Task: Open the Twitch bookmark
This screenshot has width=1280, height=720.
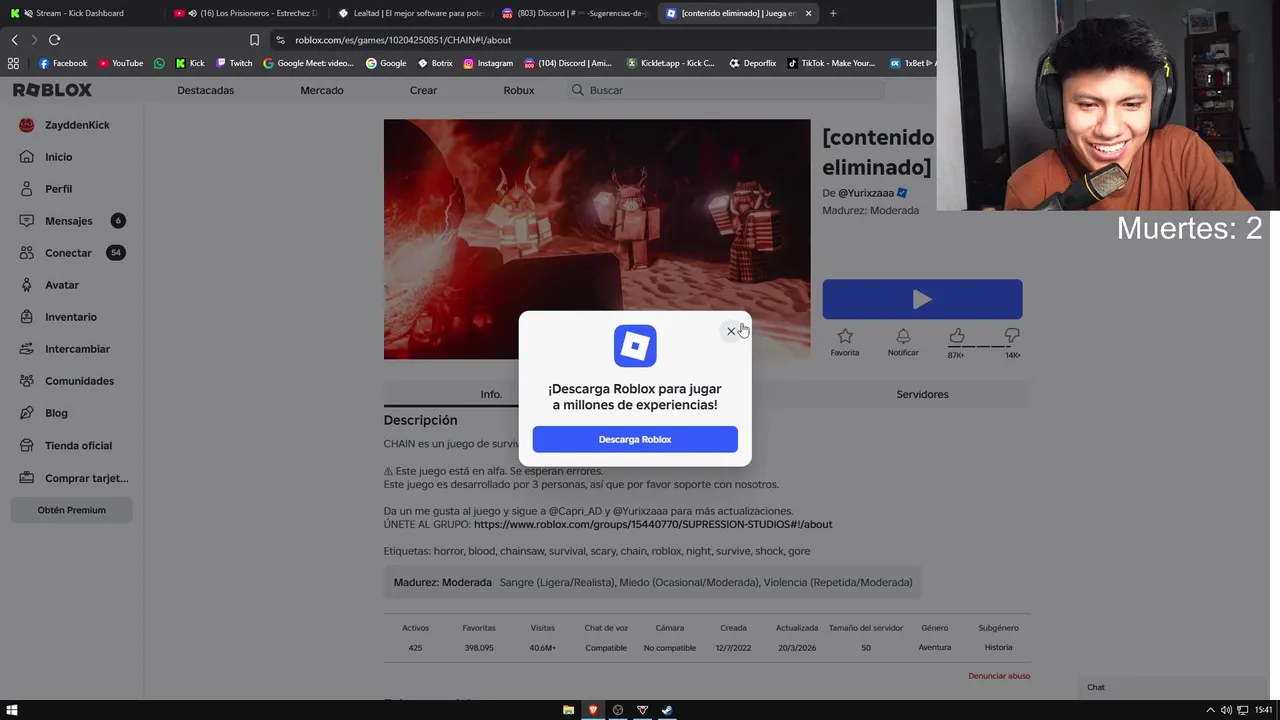Action: (234, 63)
